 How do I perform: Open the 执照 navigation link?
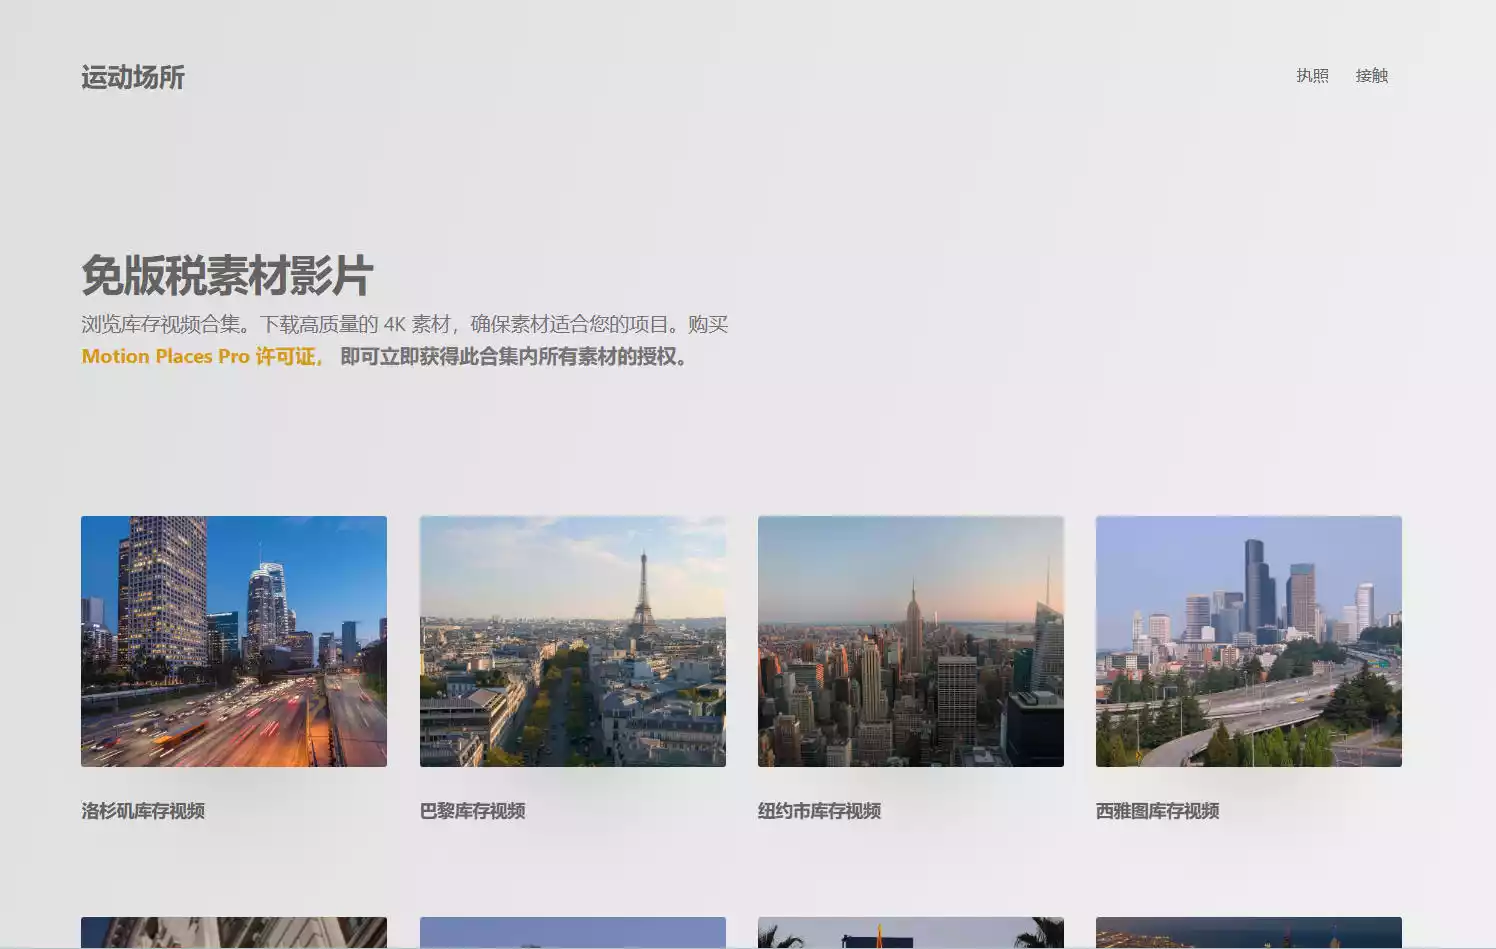coord(1312,76)
